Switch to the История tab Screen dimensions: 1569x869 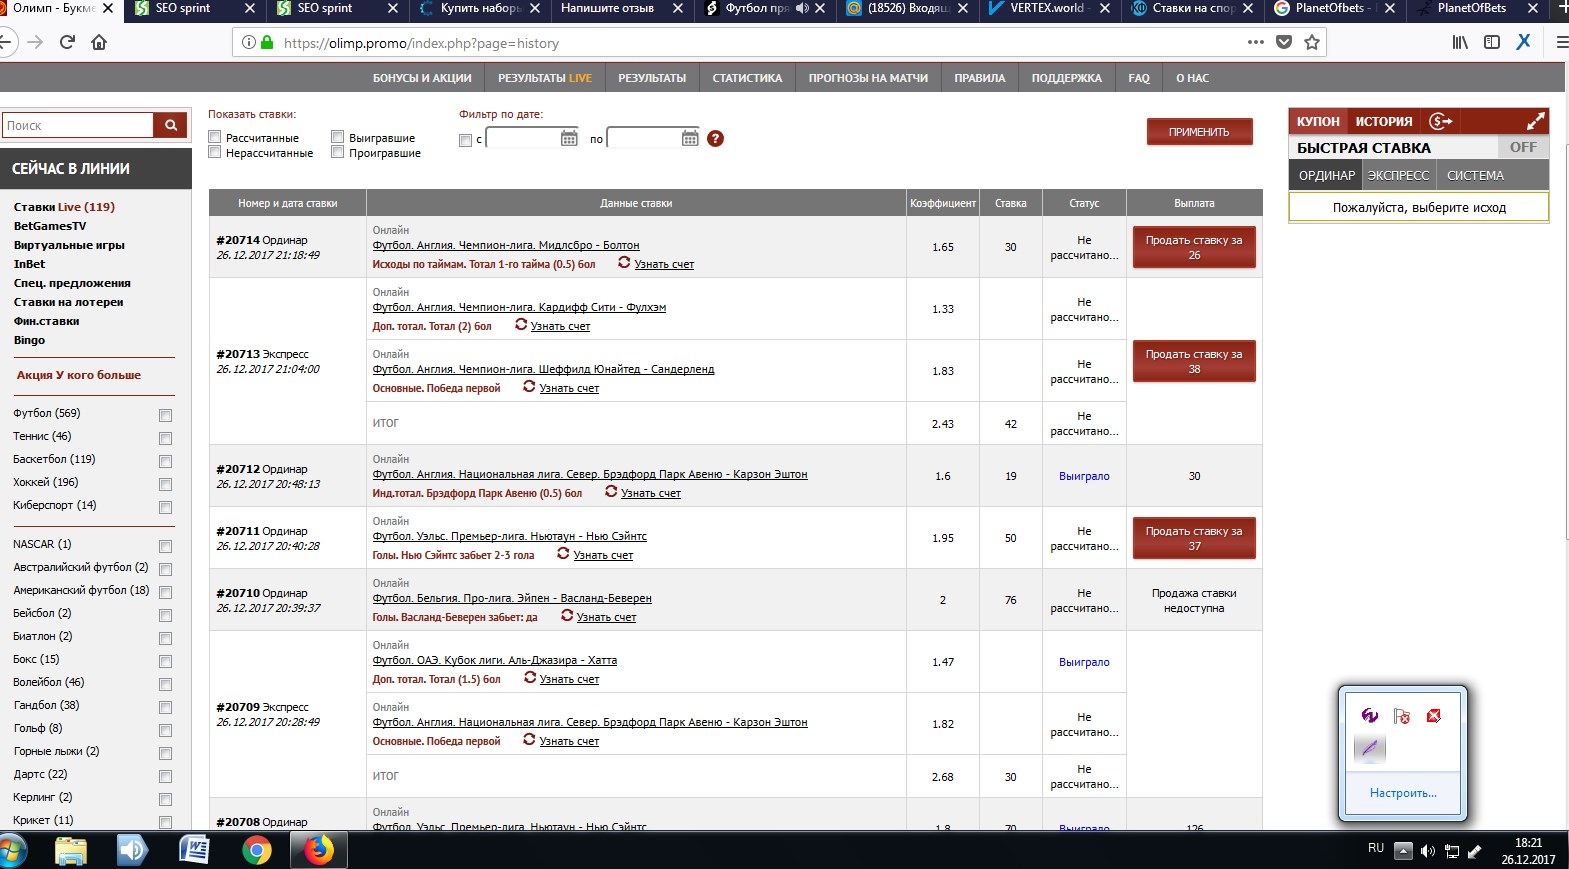click(x=1384, y=121)
